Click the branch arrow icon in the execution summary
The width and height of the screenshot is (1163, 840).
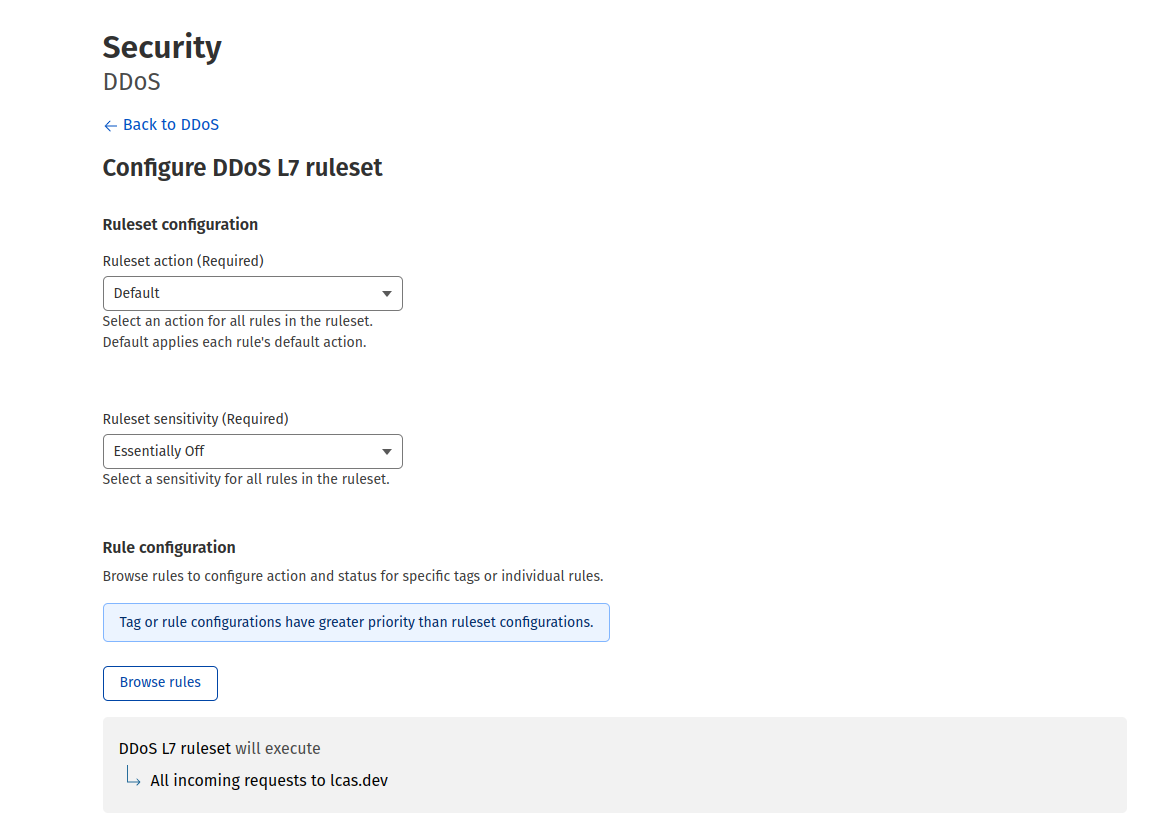click(x=133, y=776)
